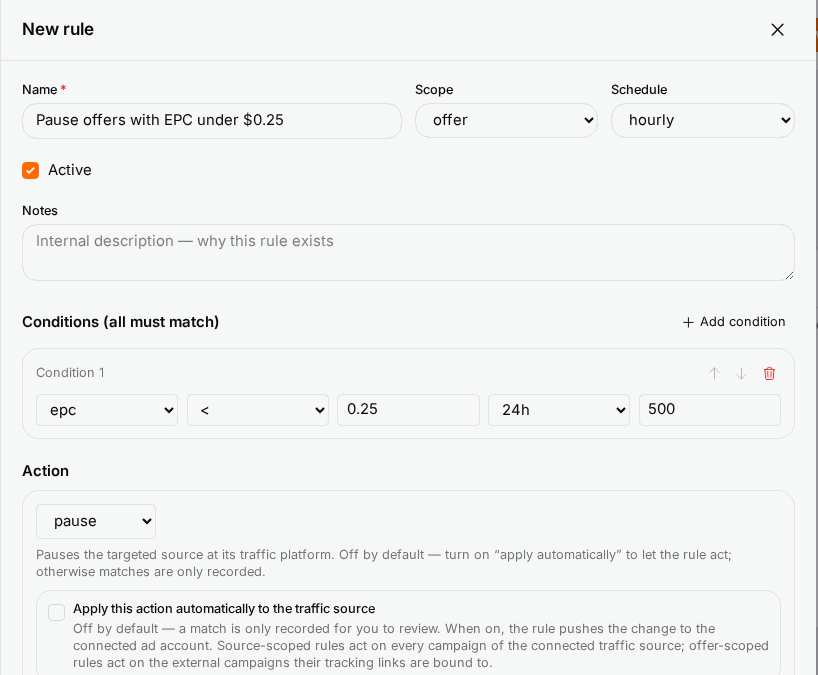Close the New rule dialog
The height and width of the screenshot is (675, 818).
click(x=777, y=30)
